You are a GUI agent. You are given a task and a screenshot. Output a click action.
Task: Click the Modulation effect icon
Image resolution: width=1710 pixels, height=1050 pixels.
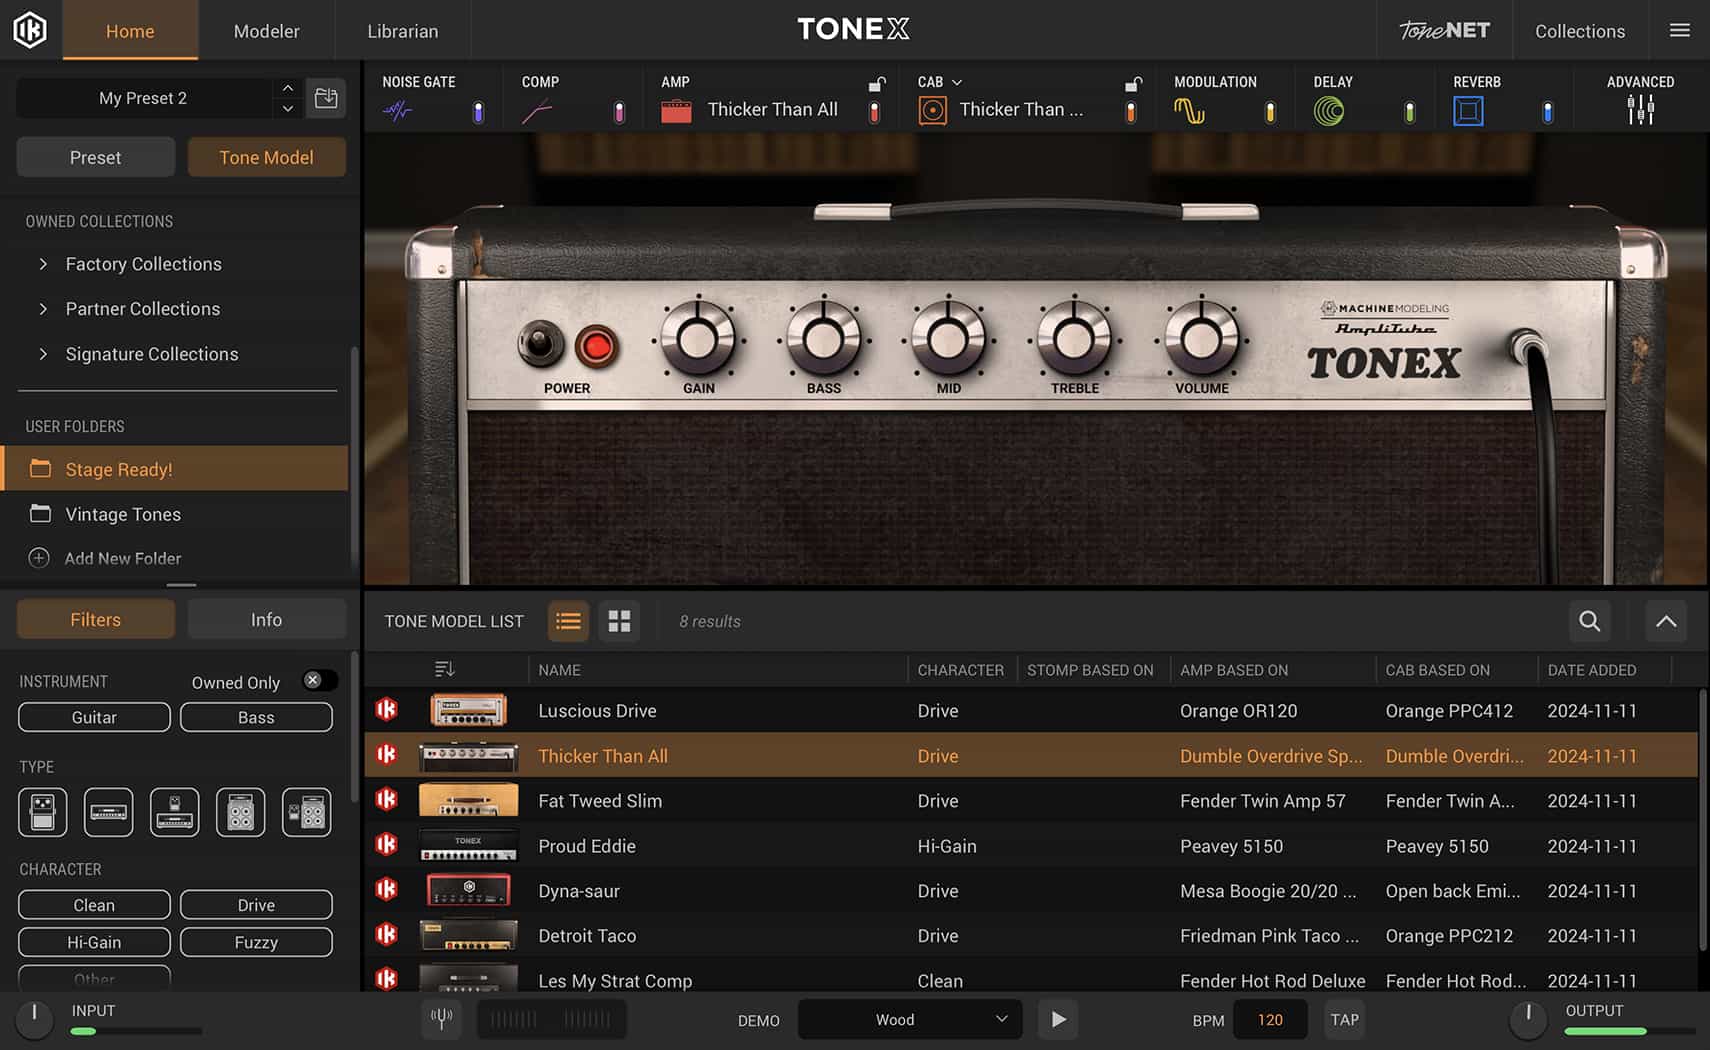1190,110
